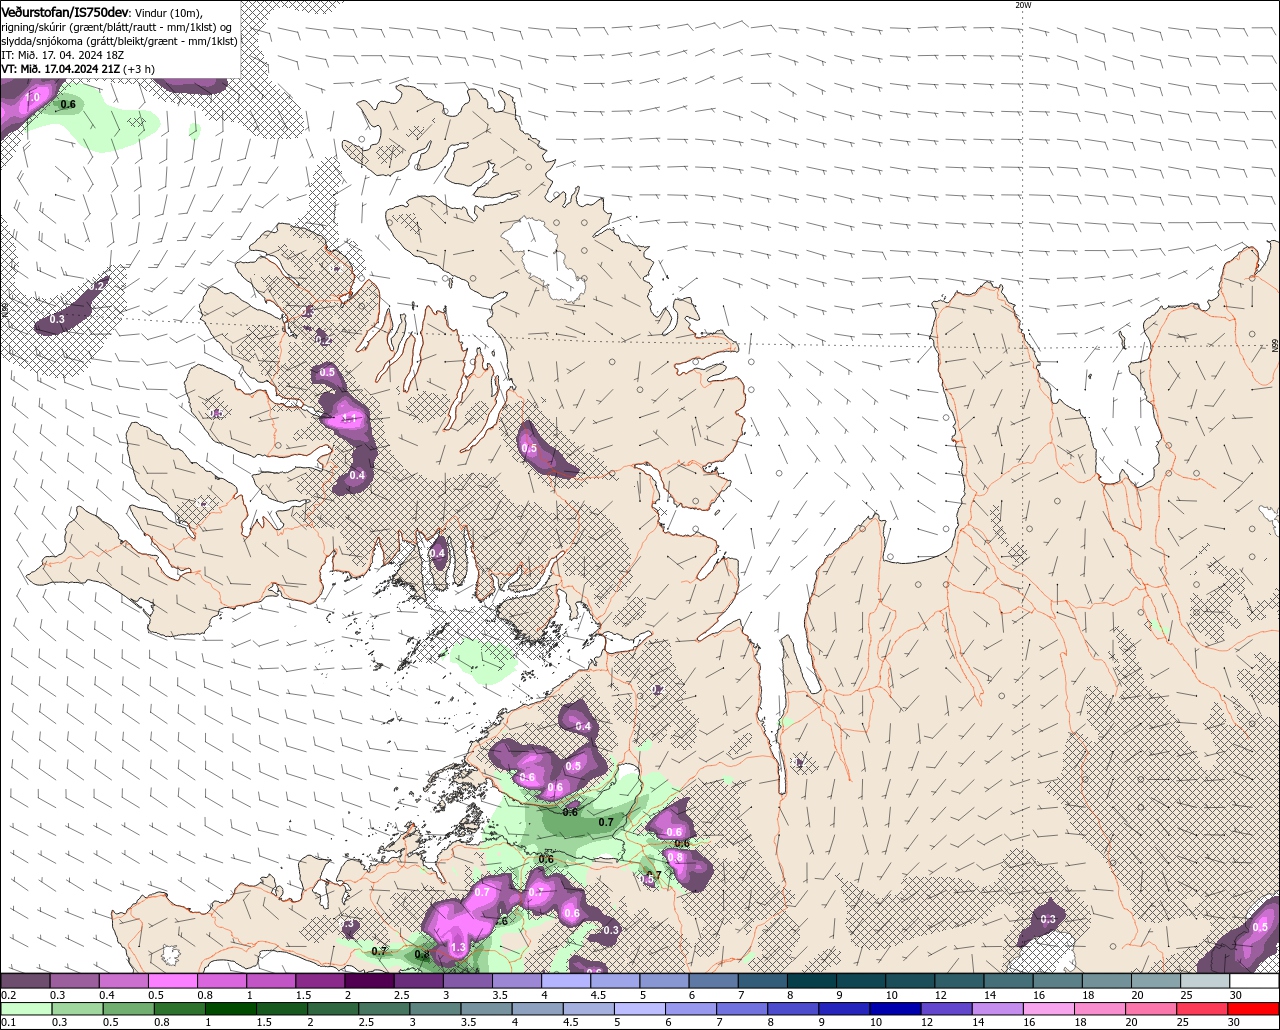
Task: Pick the deep purple swatch between 2 and 2.5 upper scale
Action: coord(369,981)
